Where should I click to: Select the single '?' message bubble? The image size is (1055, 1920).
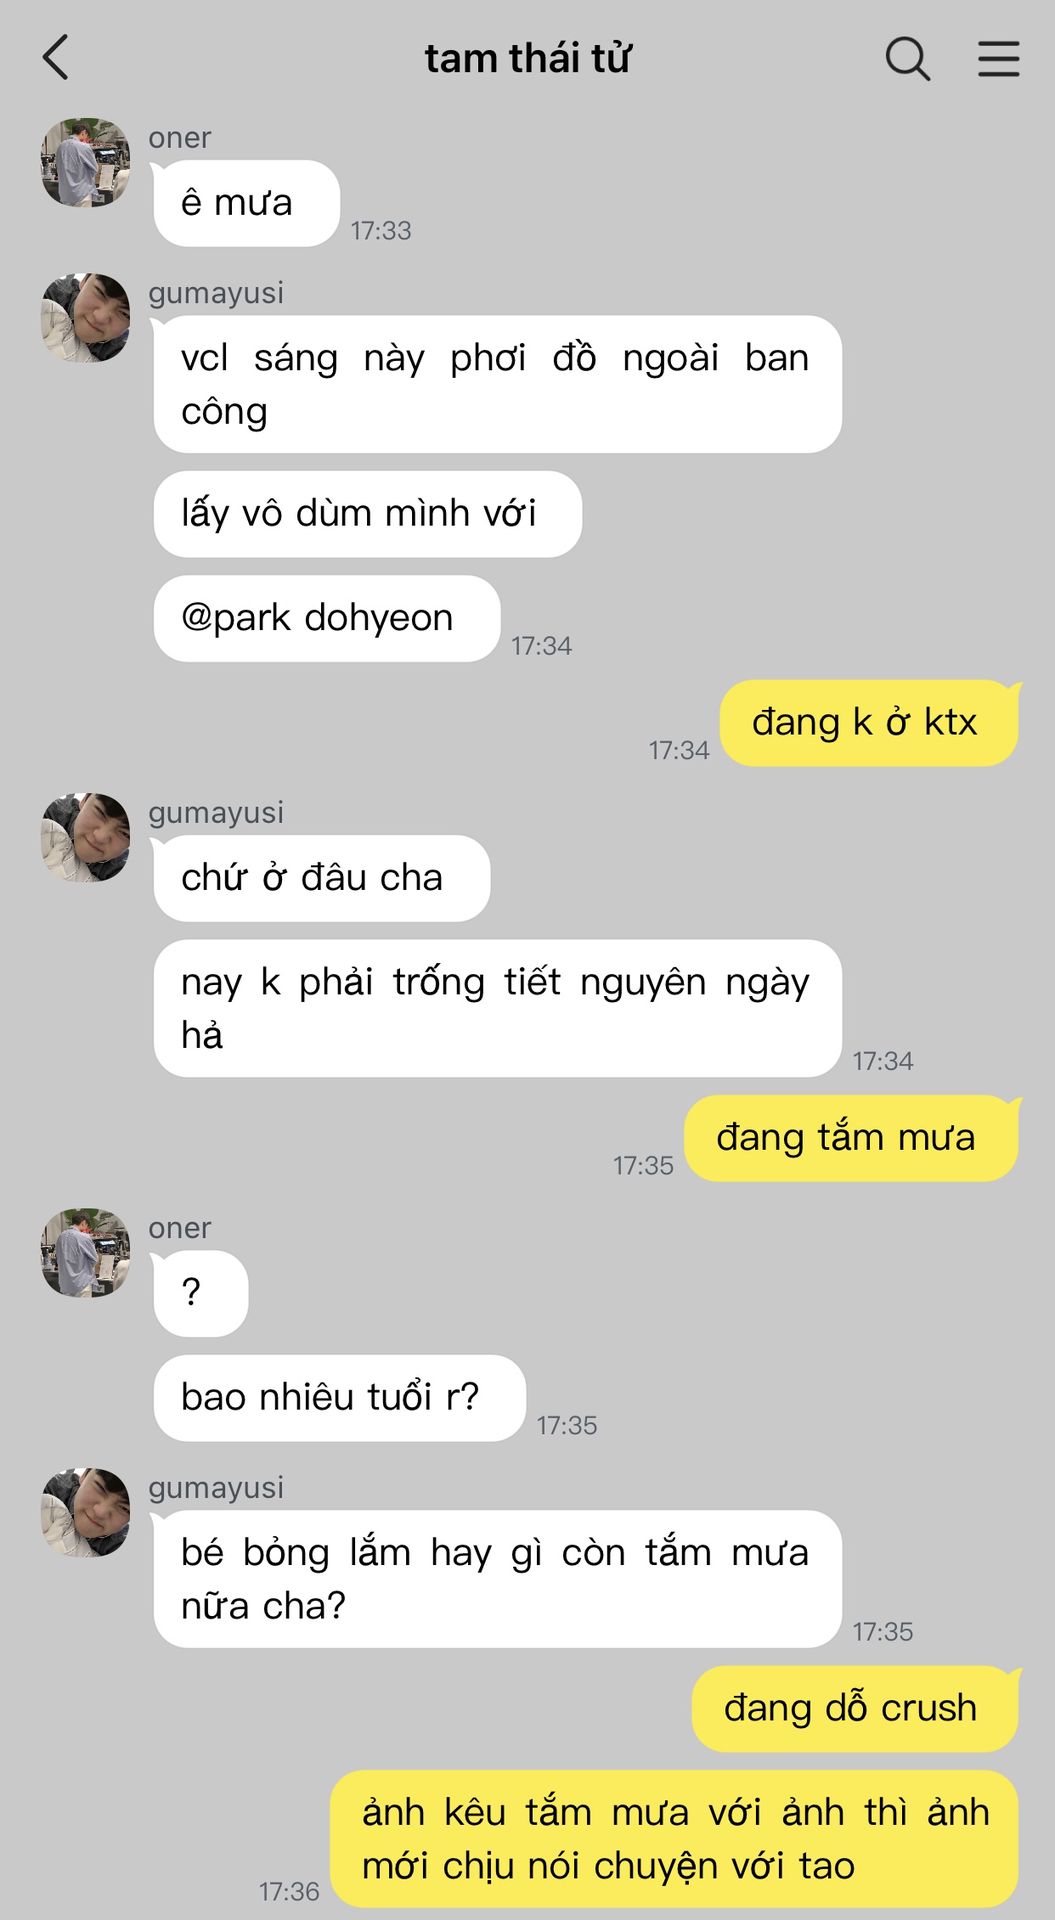coord(200,1293)
